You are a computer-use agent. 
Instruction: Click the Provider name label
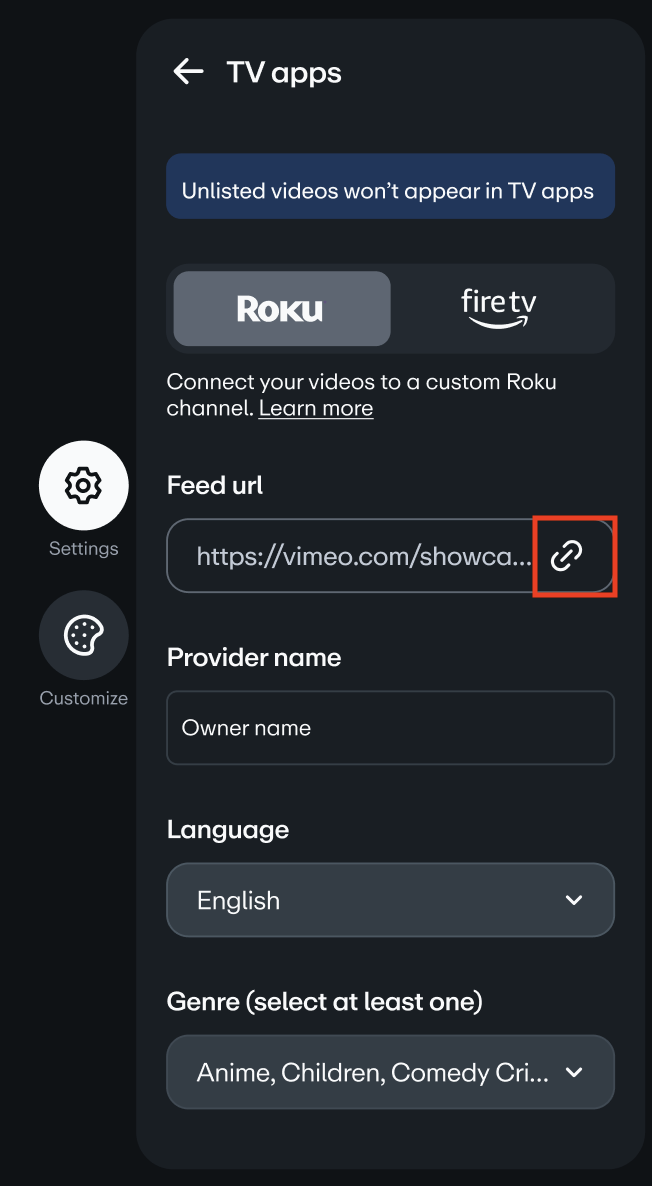click(254, 657)
